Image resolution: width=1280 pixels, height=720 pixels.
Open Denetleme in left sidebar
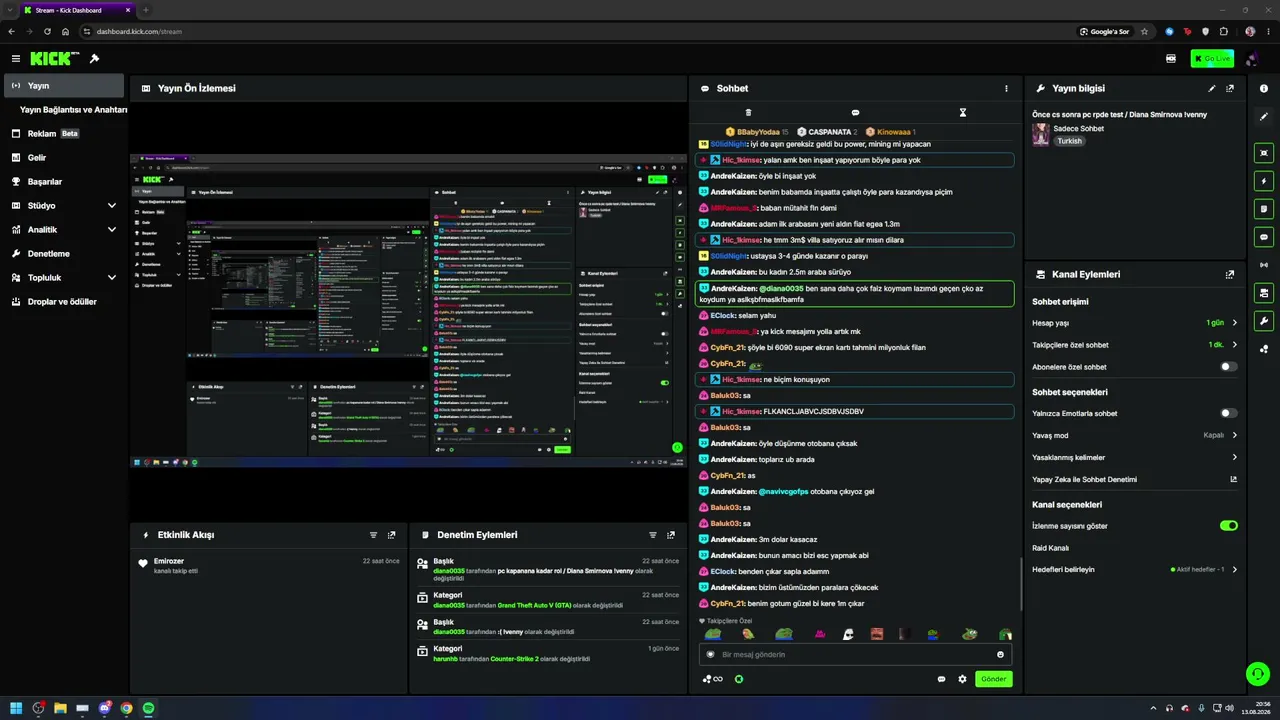tap(65, 253)
